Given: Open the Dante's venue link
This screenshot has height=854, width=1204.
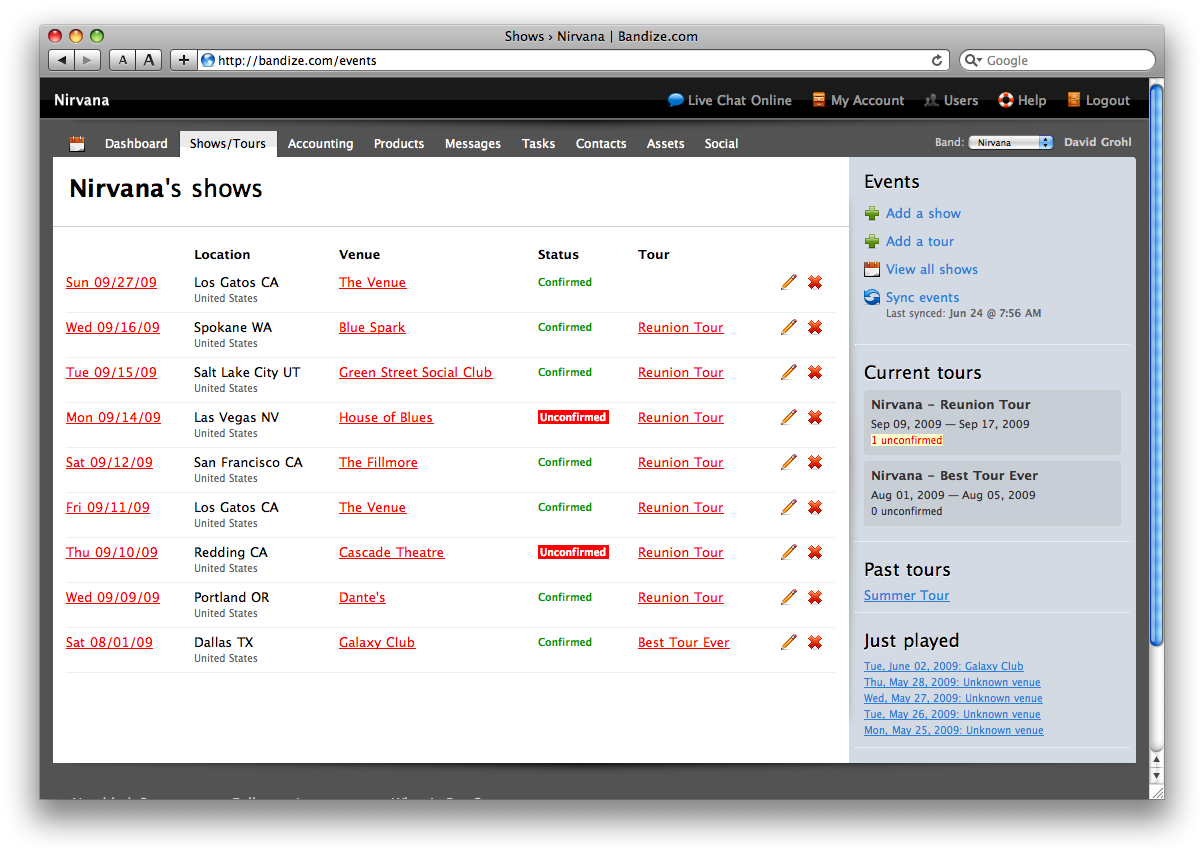Looking at the screenshot, I should (362, 597).
